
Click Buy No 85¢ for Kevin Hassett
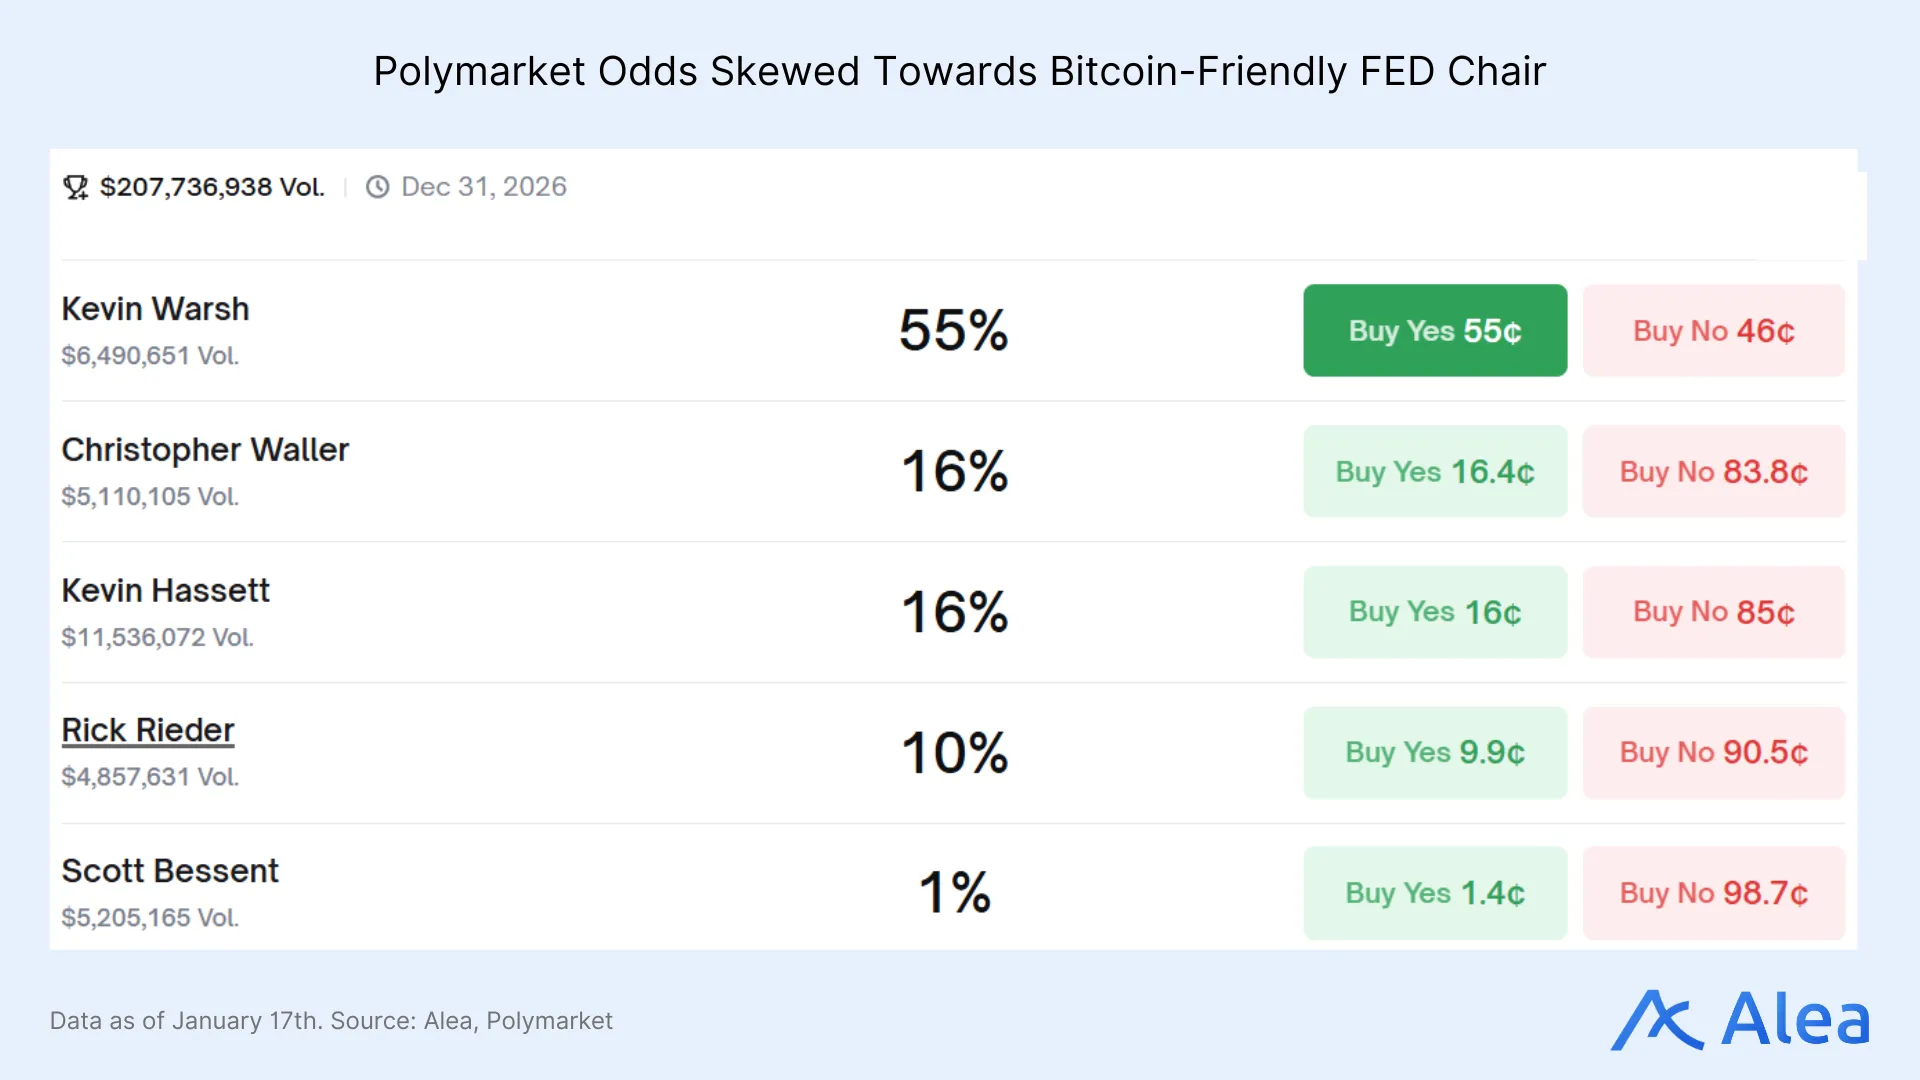coord(1713,612)
